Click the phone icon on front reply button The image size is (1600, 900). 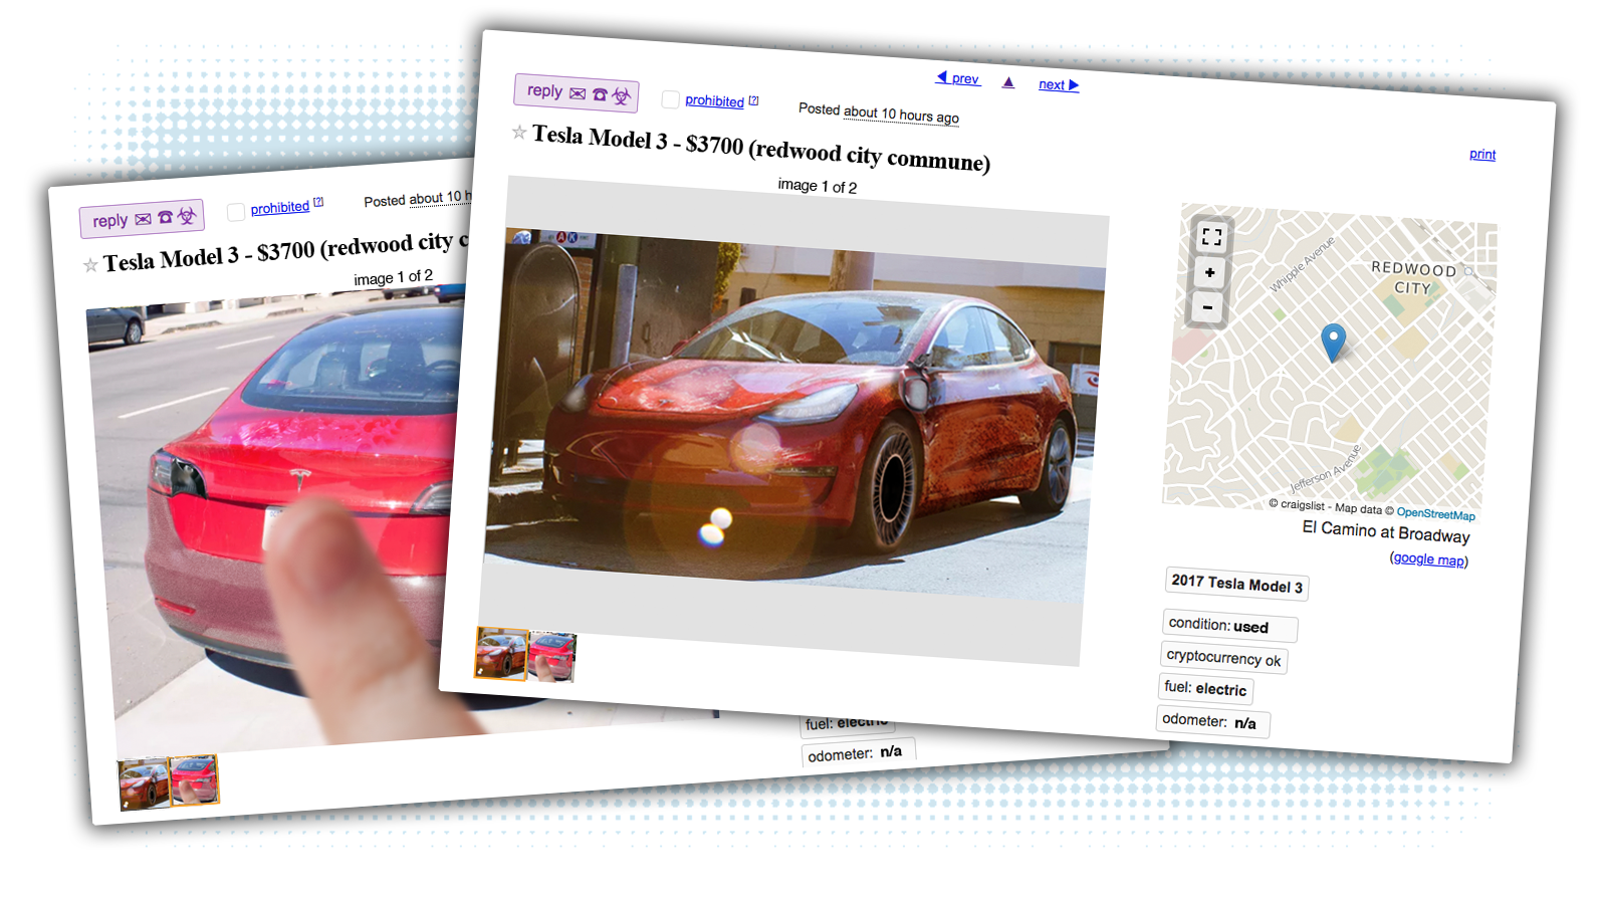tap(600, 94)
